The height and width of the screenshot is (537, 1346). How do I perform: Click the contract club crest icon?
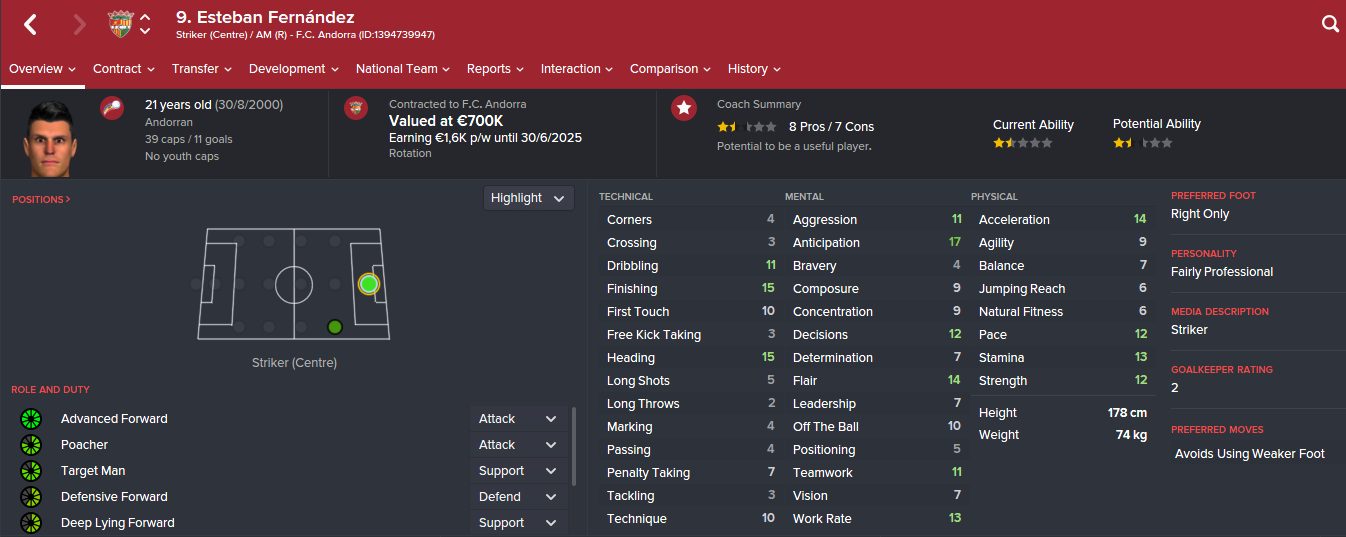pos(356,108)
